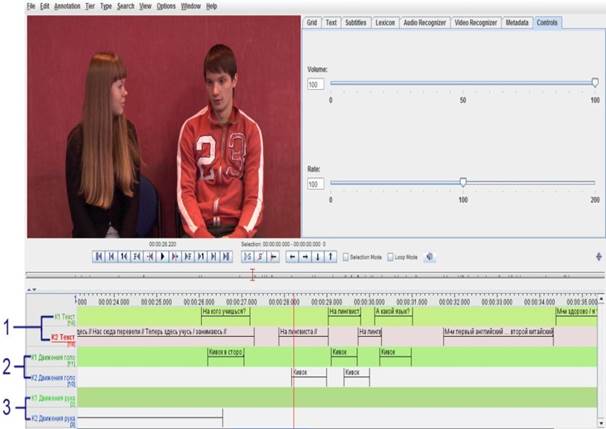The width and height of the screenshot is (606, 429).
Task: Step one pixel back
Action: [150, 257]
